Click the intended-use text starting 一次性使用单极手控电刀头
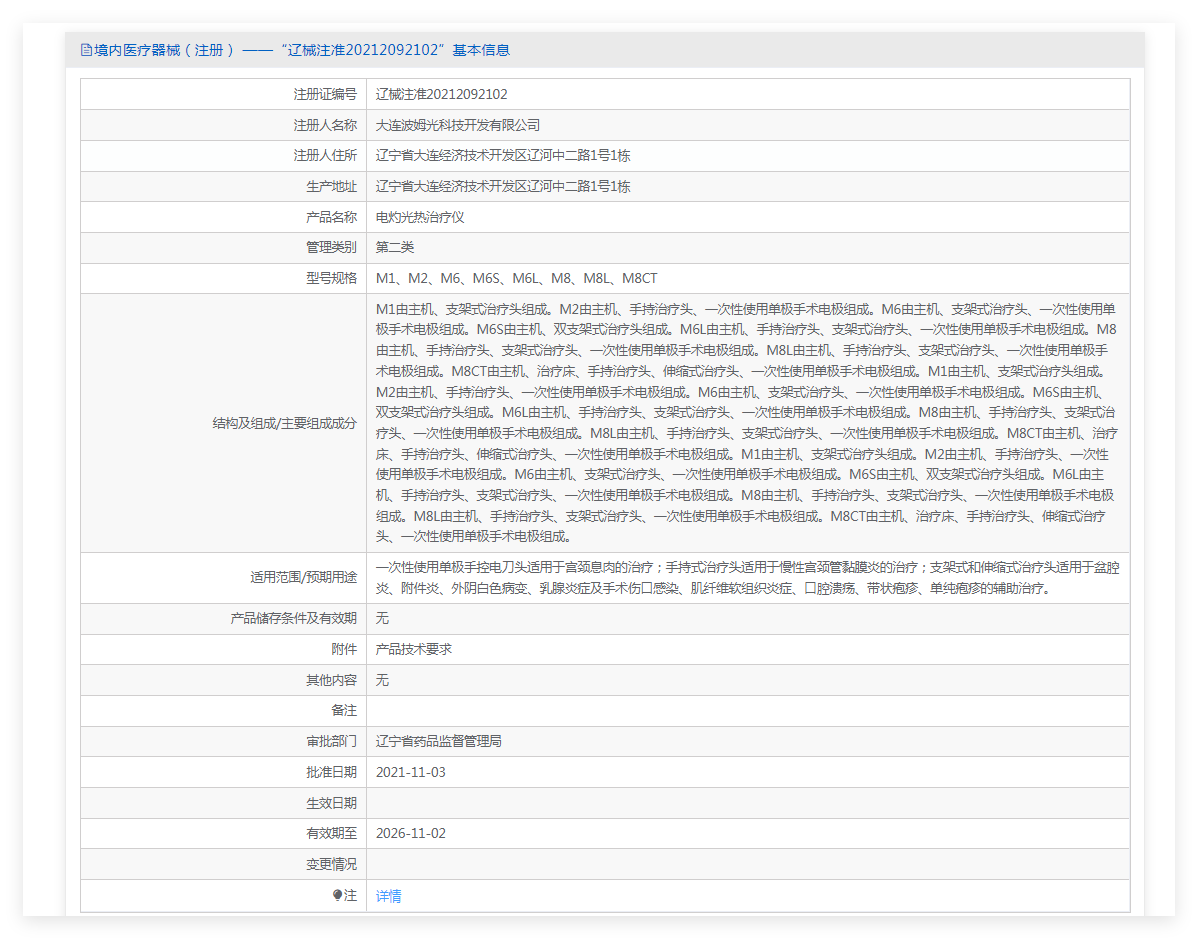1198x939 pixels. pos(747,578)
